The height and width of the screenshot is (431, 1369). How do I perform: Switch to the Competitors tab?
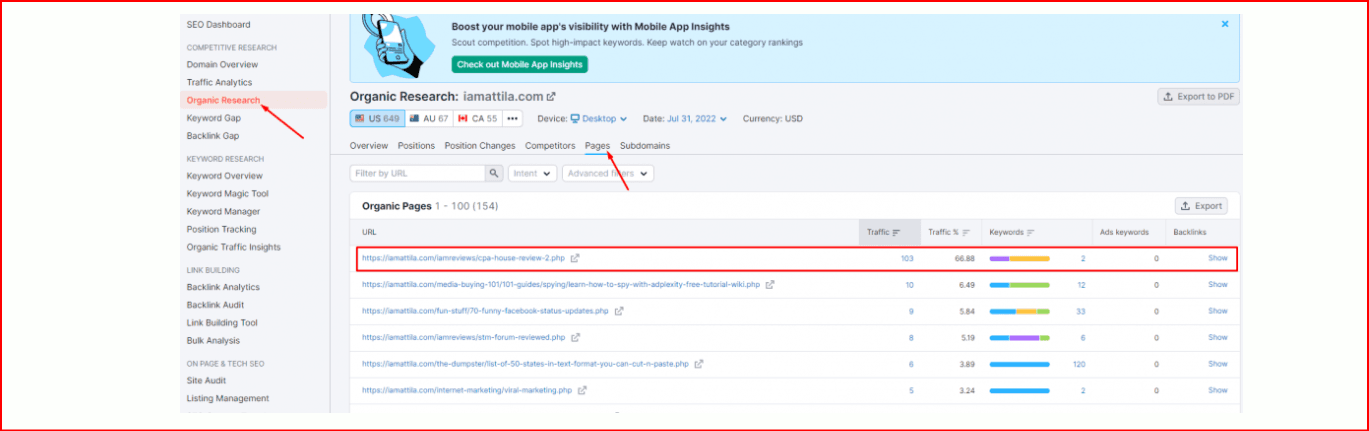(x=550, y=146)
